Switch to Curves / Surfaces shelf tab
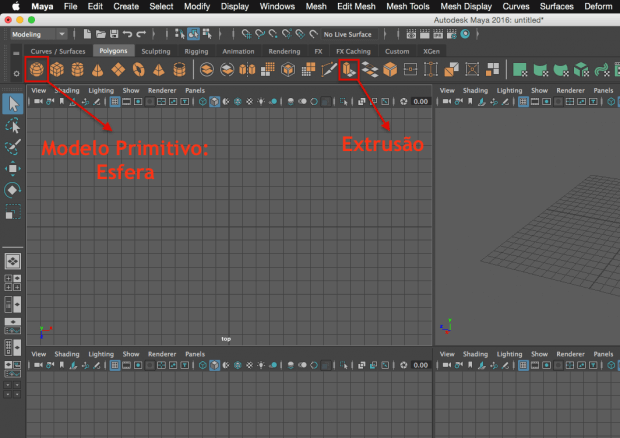Viewport: 620px width, 438px height. [x=58, y=51]
